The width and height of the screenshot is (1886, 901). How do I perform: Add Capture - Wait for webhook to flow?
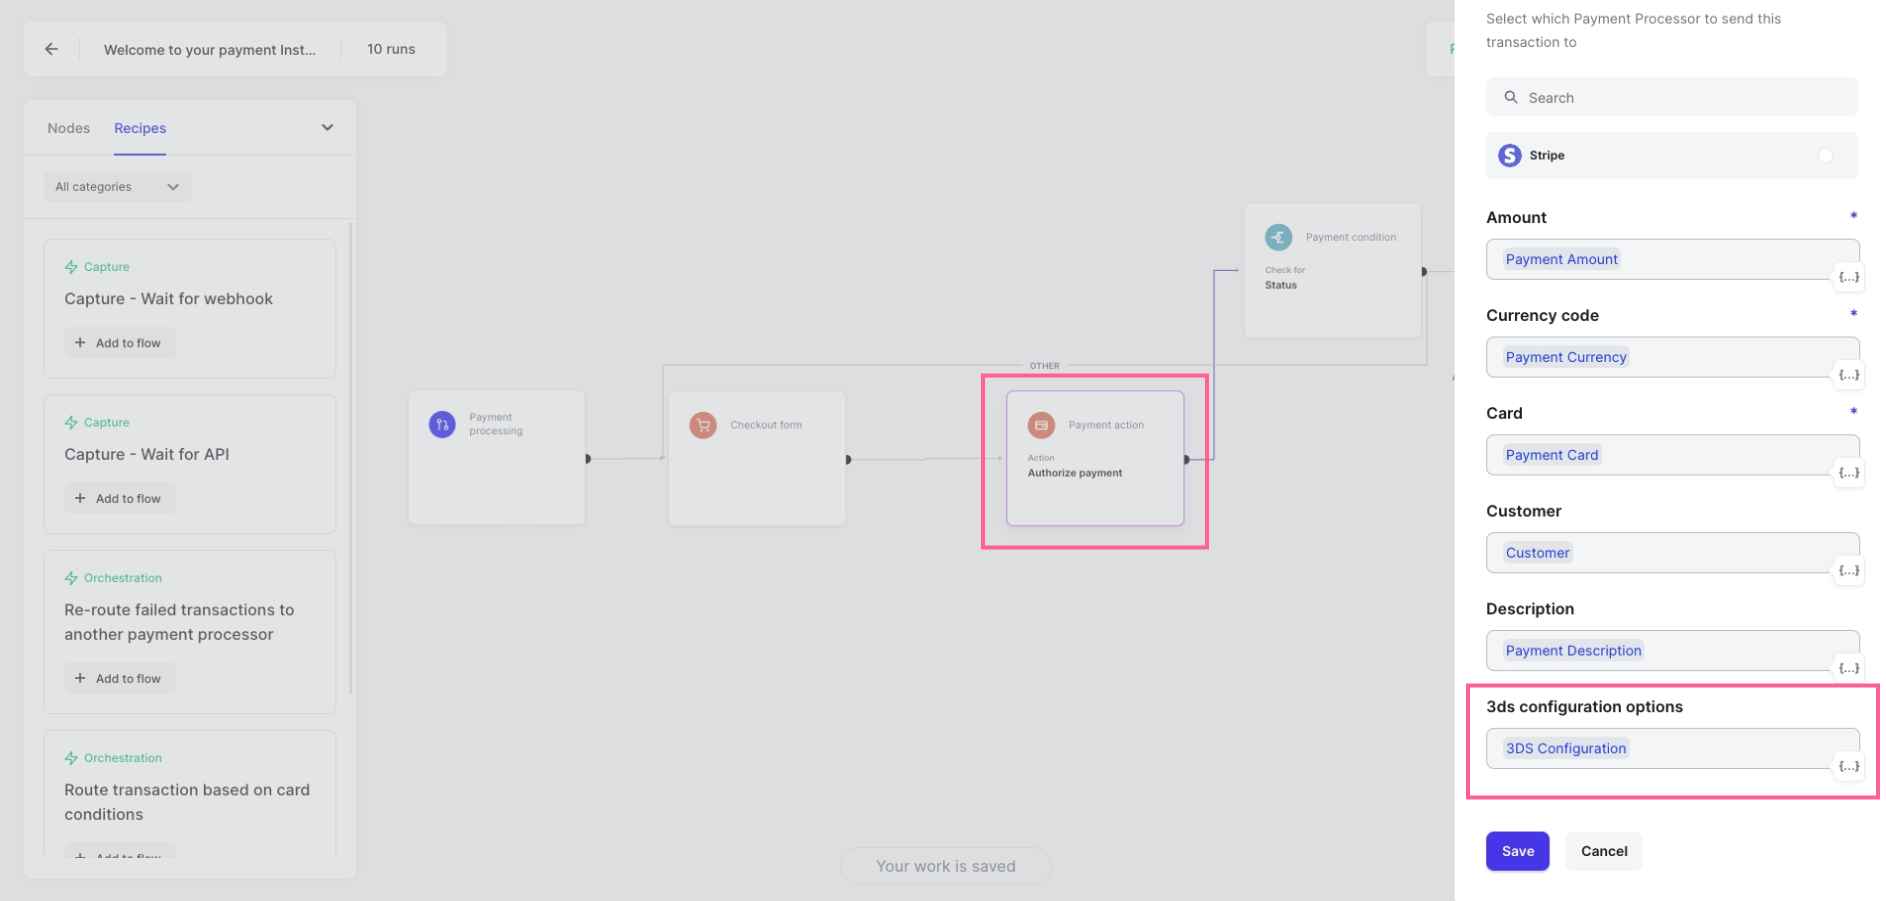click(x=119, y=343)
